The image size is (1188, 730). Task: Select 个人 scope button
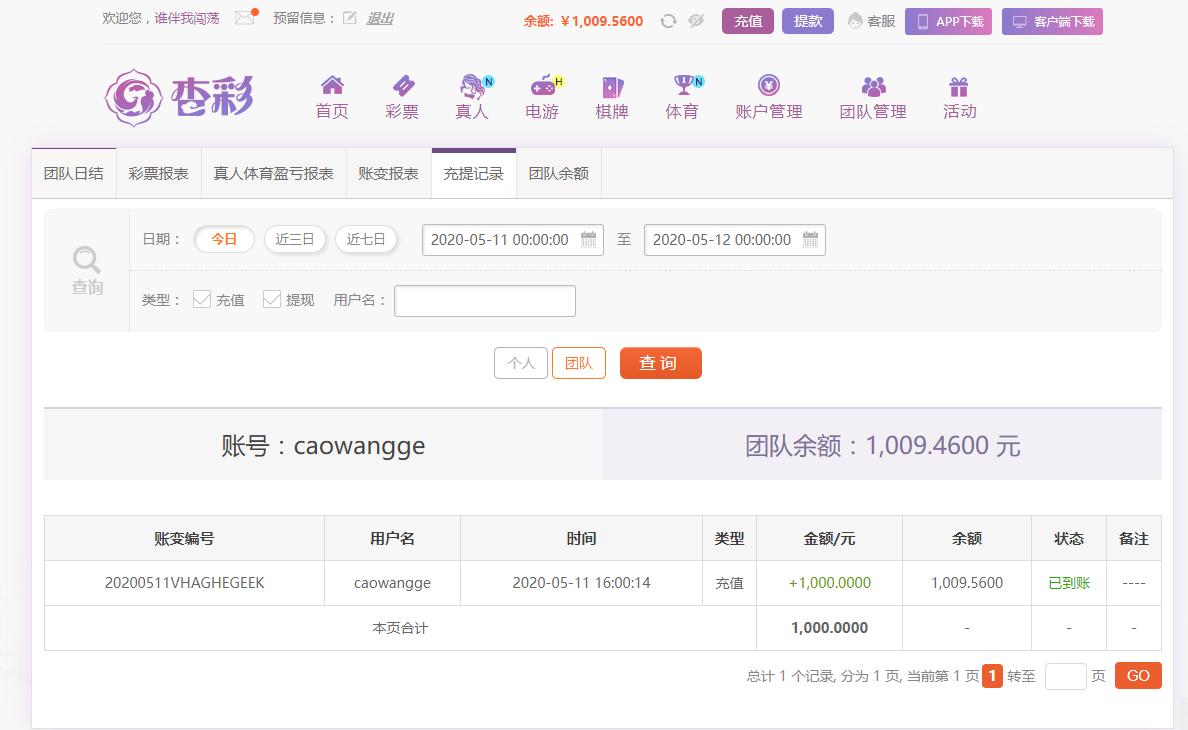point(521,363)
